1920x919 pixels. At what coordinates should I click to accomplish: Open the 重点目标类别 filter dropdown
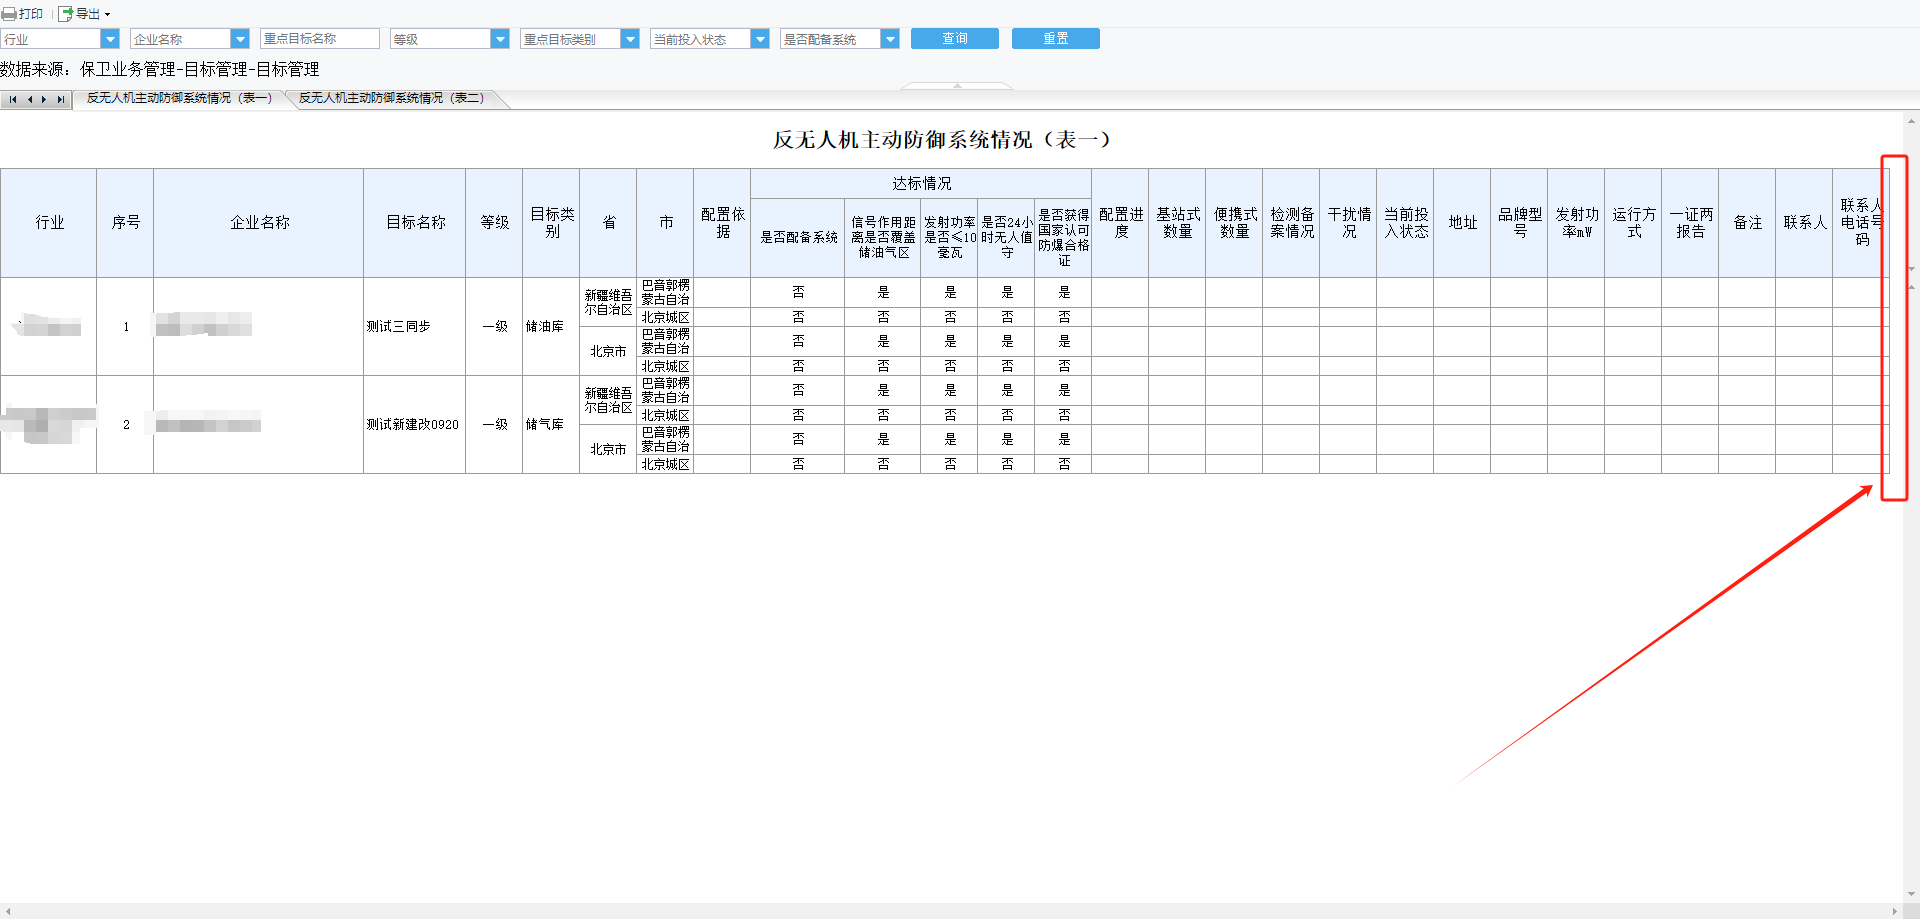(630, 39)
